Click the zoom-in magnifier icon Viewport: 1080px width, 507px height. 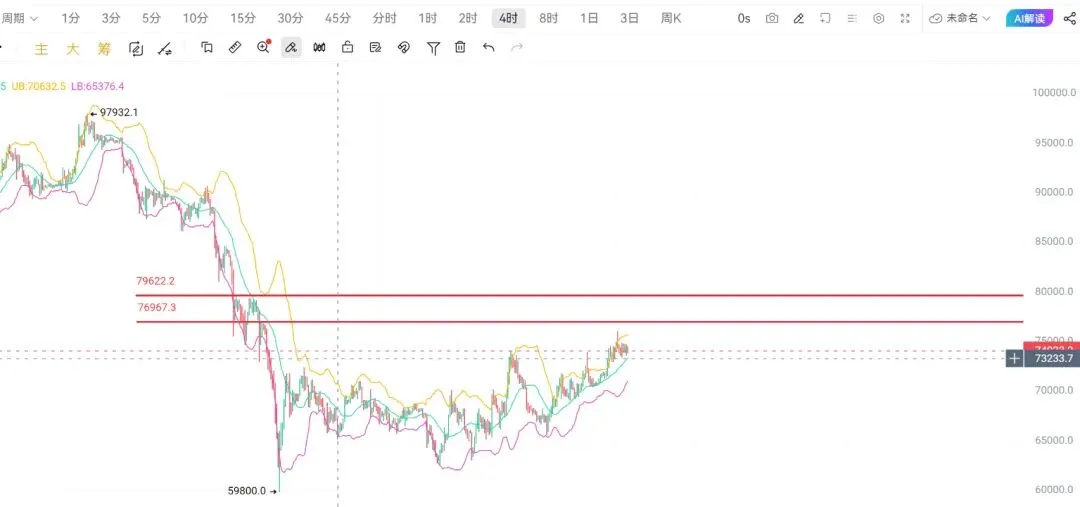[x=263, y=48]
